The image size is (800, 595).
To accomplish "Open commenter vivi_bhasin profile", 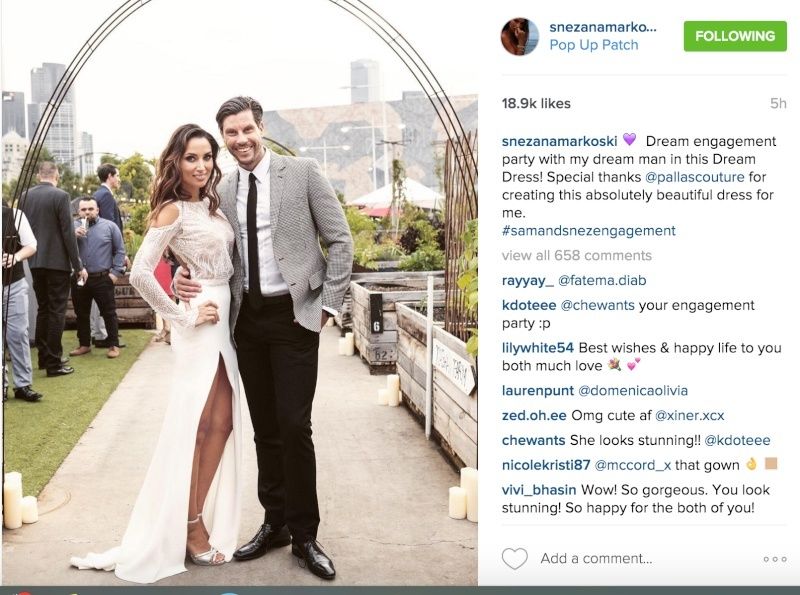I will pos(539,490).
